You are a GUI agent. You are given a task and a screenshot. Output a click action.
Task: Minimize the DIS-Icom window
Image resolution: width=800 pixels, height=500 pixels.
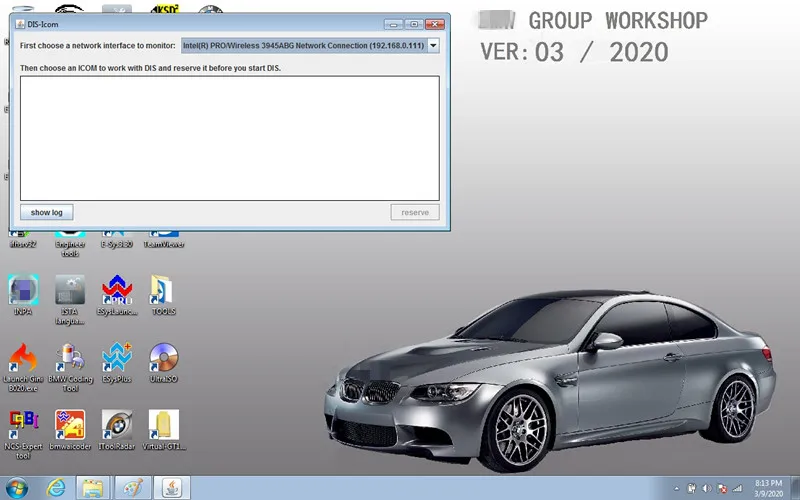click(x=393, y=24)
